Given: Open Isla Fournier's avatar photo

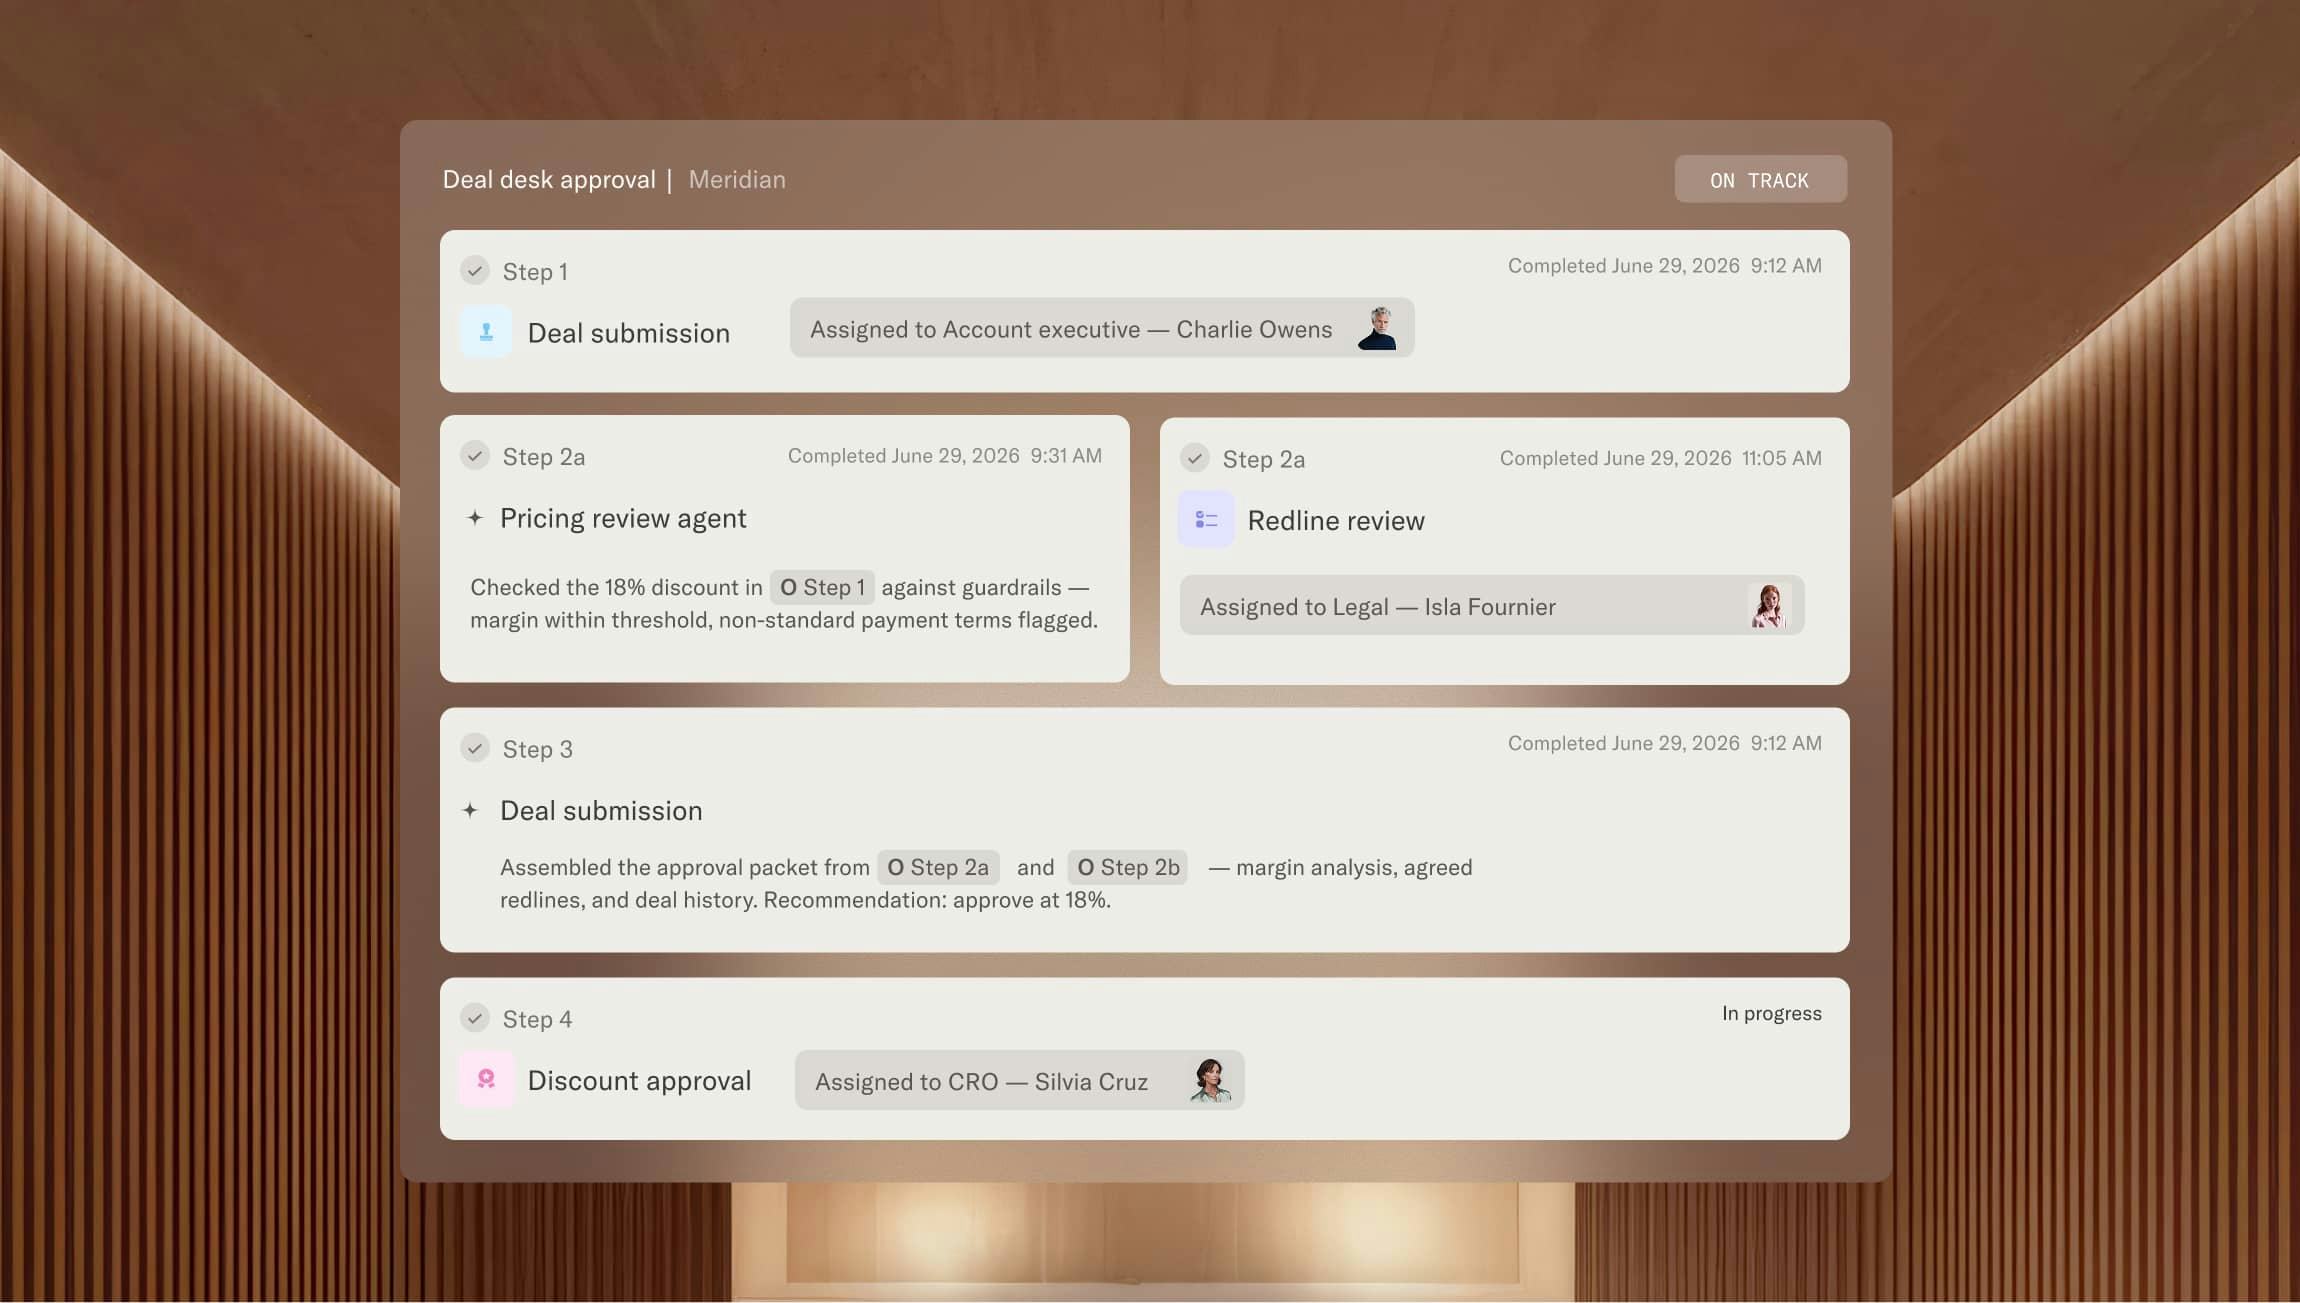Looking at the screenshot, I should 1769,606.
